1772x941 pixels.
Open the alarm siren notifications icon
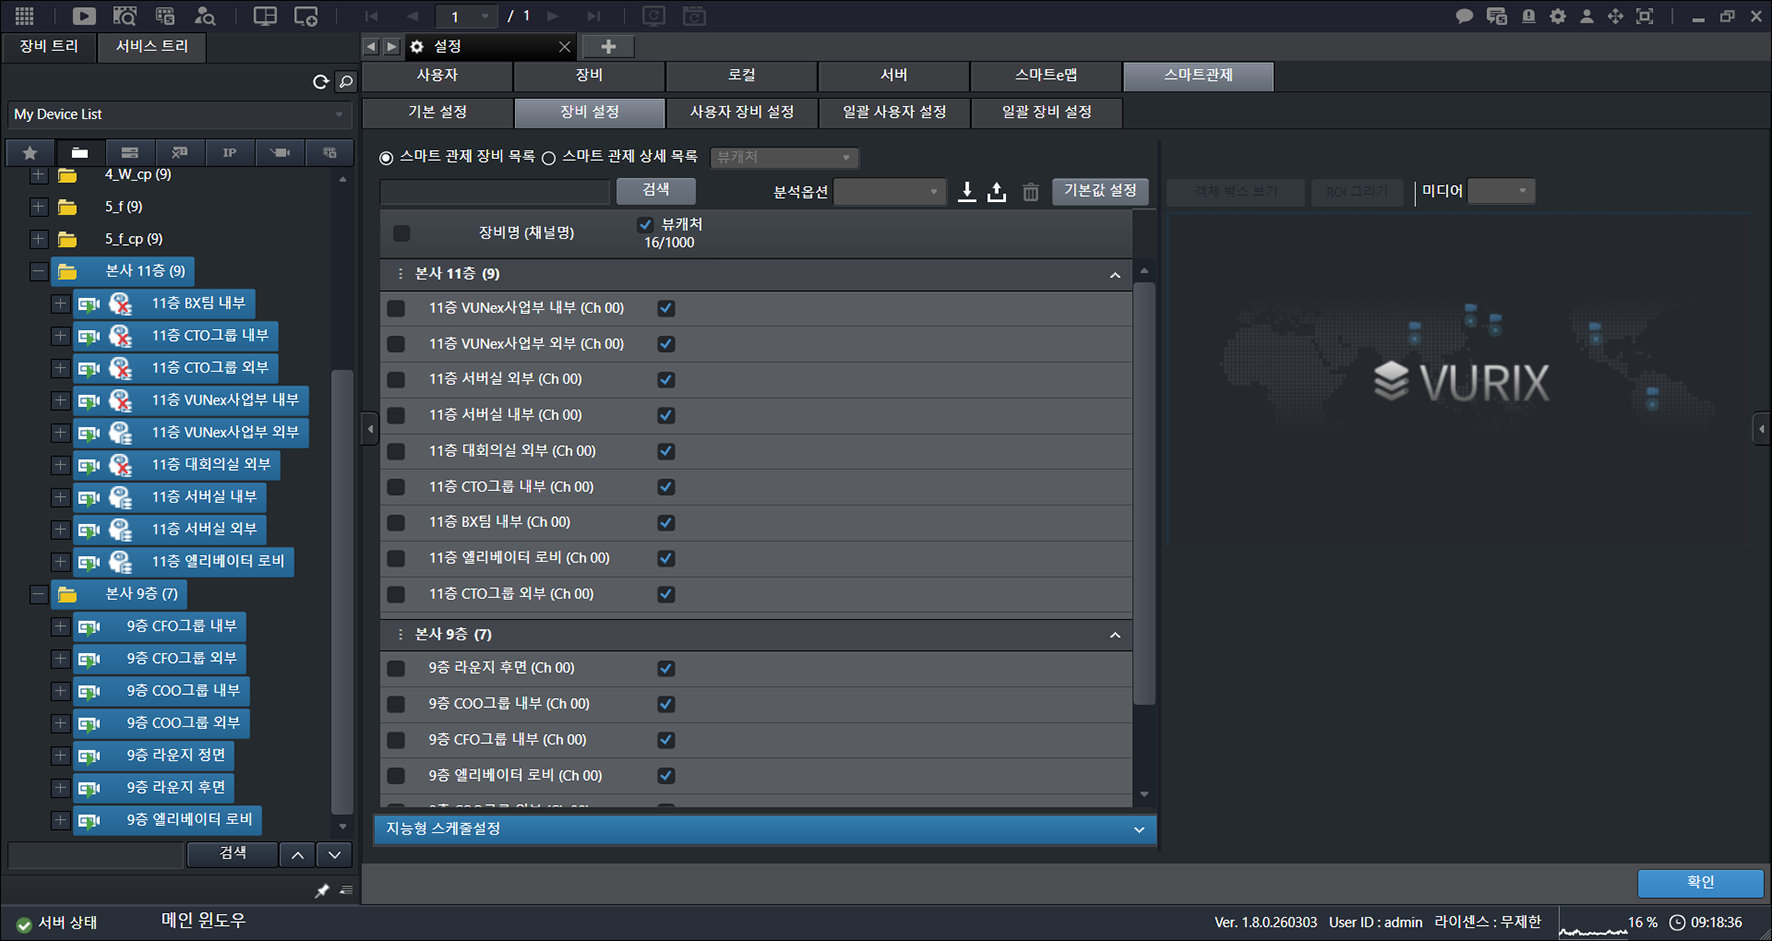click(1528, 16)
